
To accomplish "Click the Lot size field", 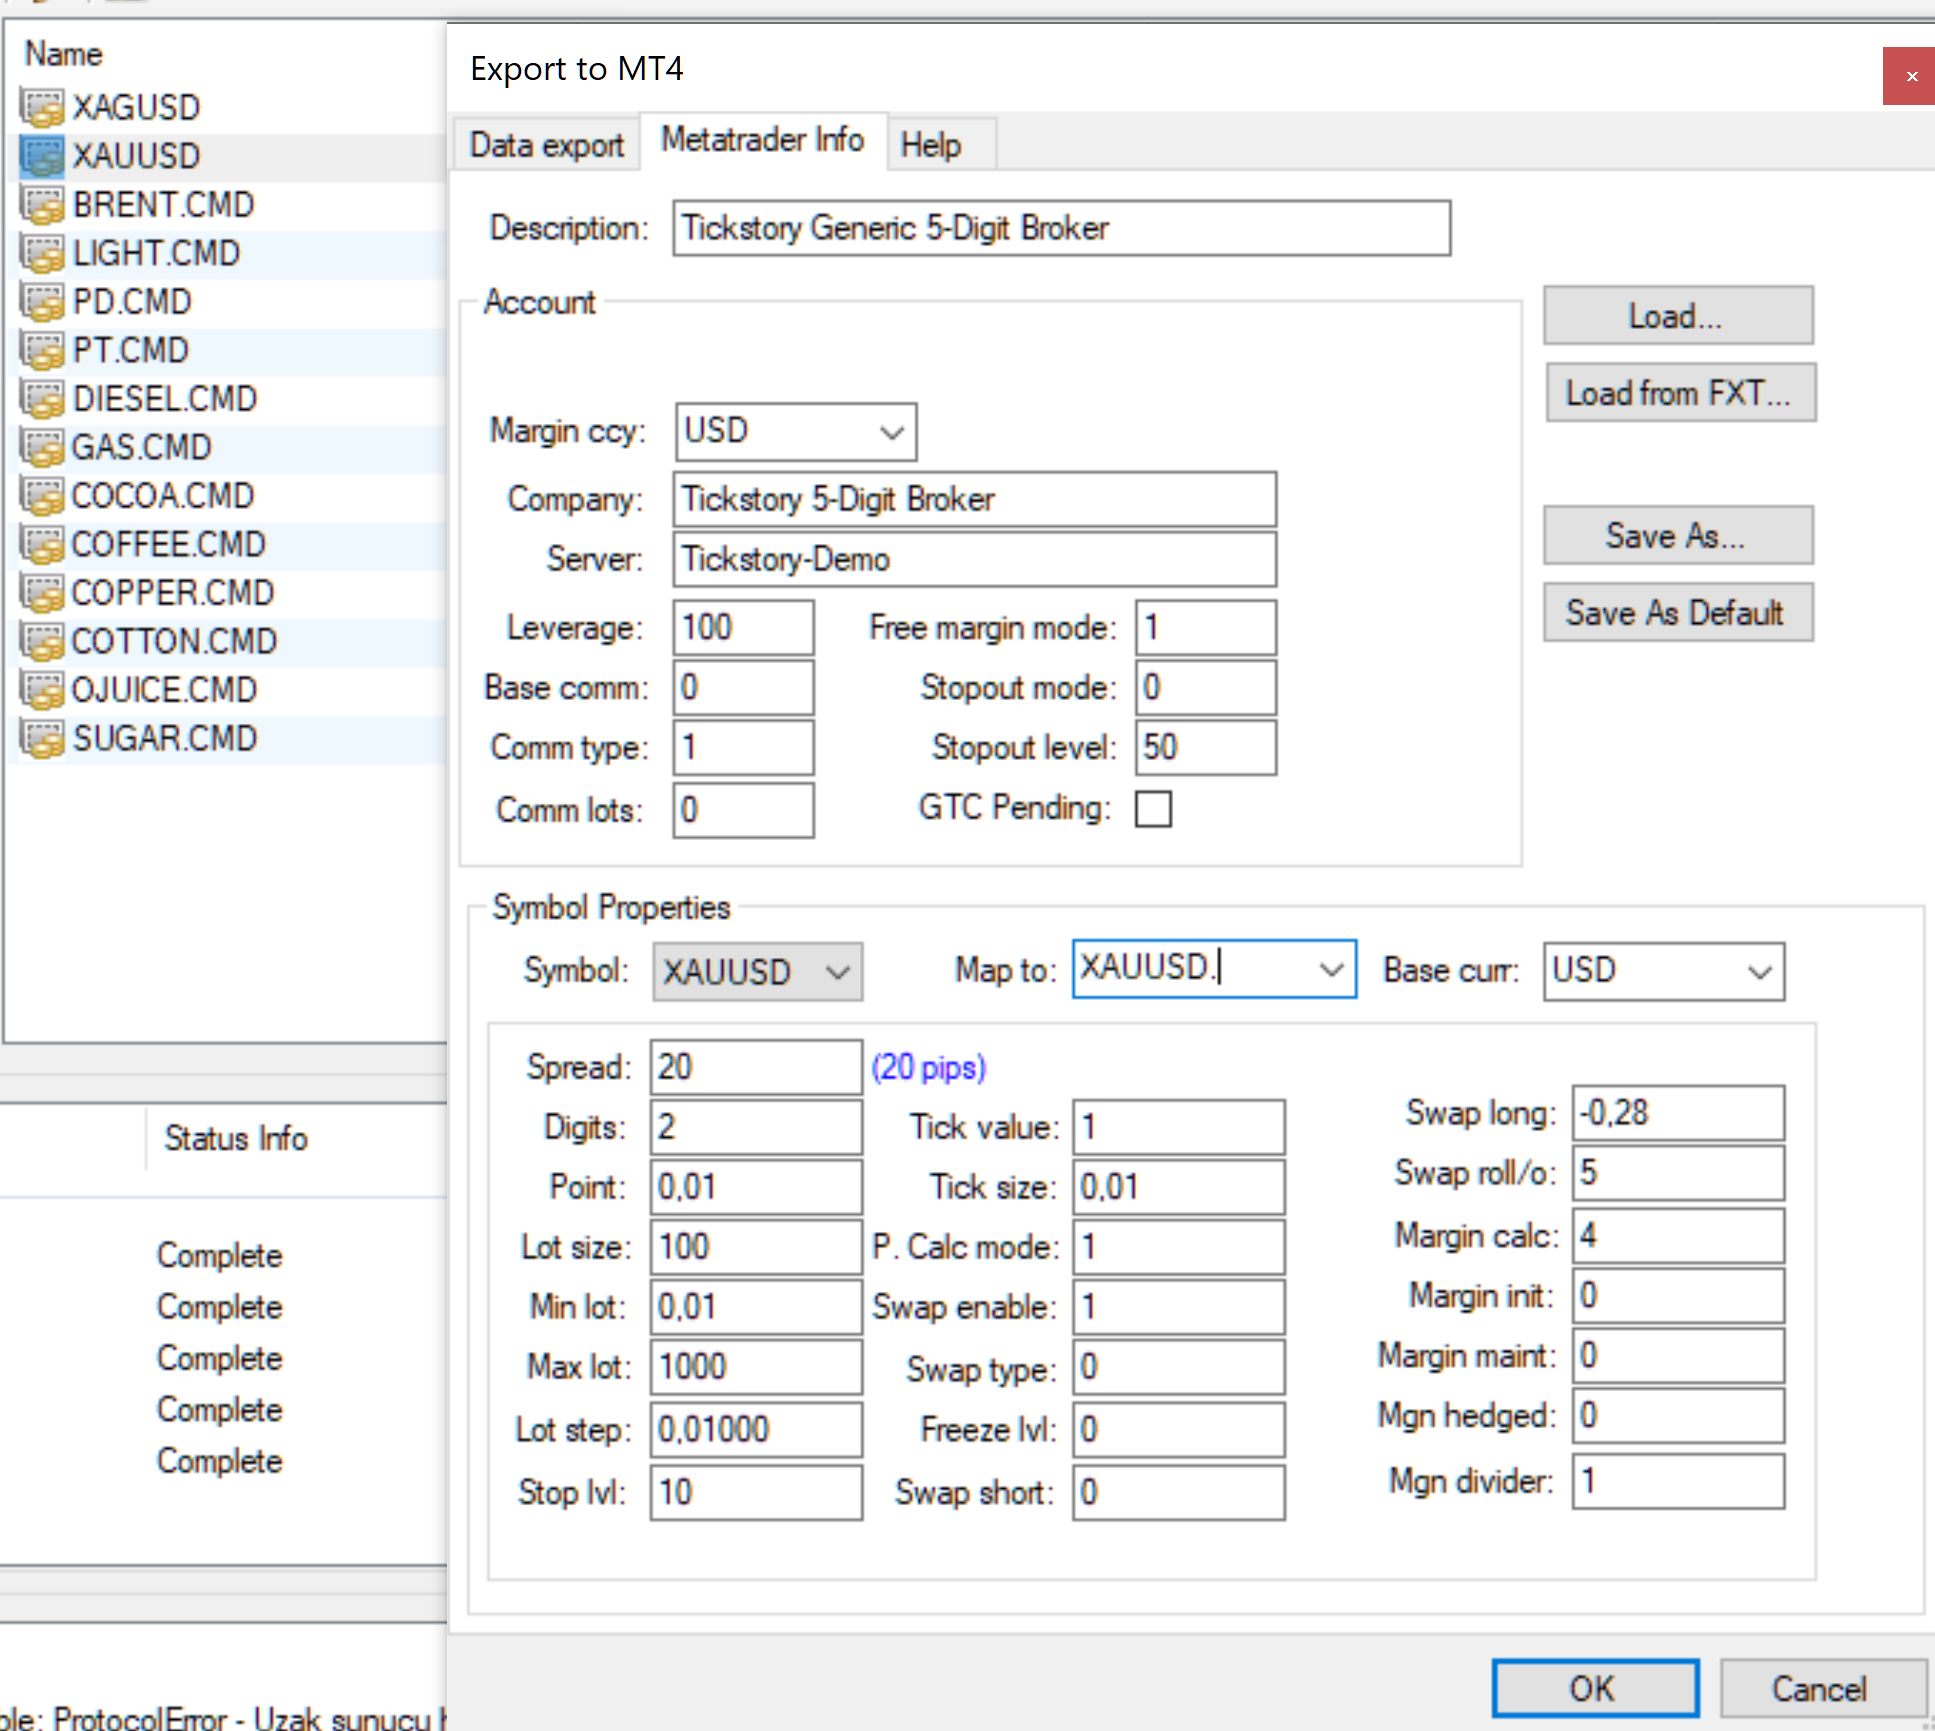I will [x=756, y=1248].
